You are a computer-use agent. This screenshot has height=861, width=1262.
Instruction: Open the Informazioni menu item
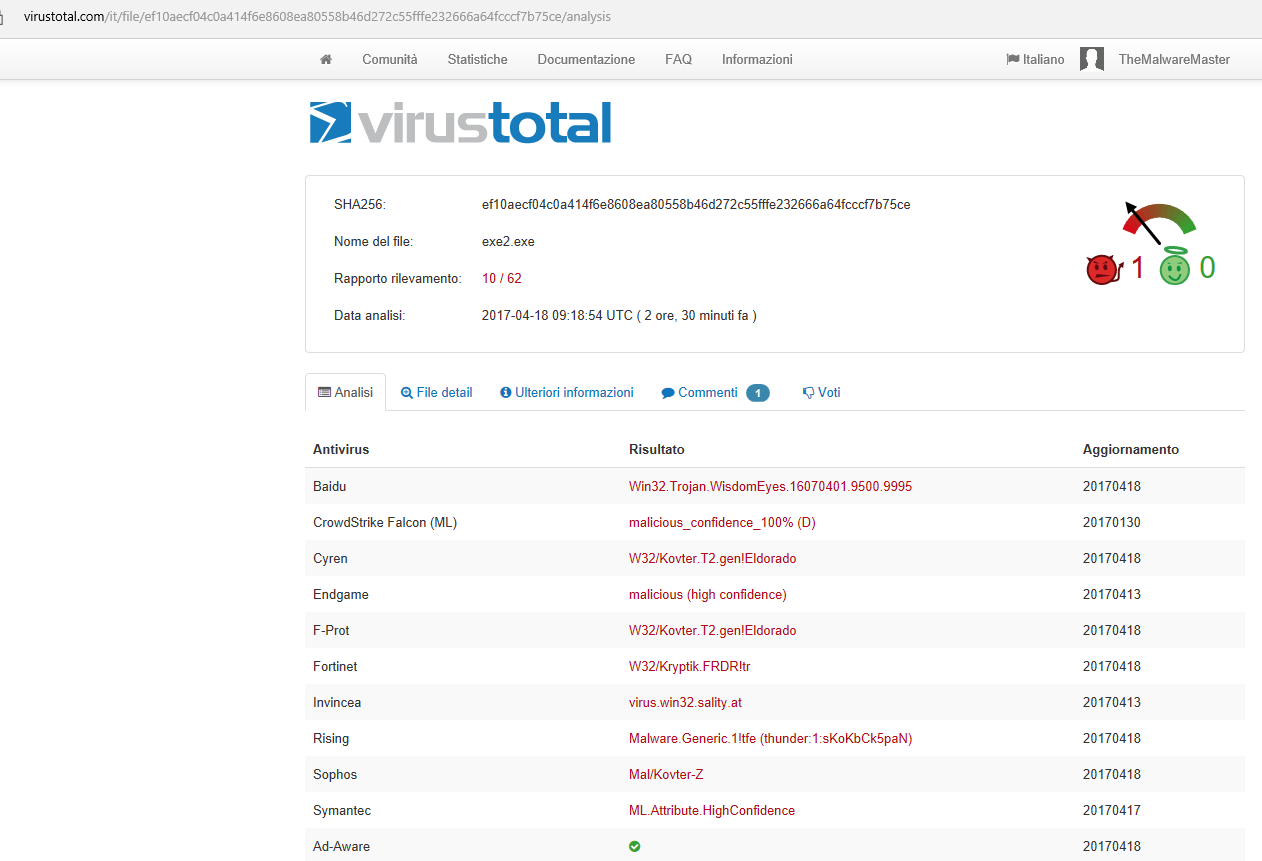(x=757, y=59)
